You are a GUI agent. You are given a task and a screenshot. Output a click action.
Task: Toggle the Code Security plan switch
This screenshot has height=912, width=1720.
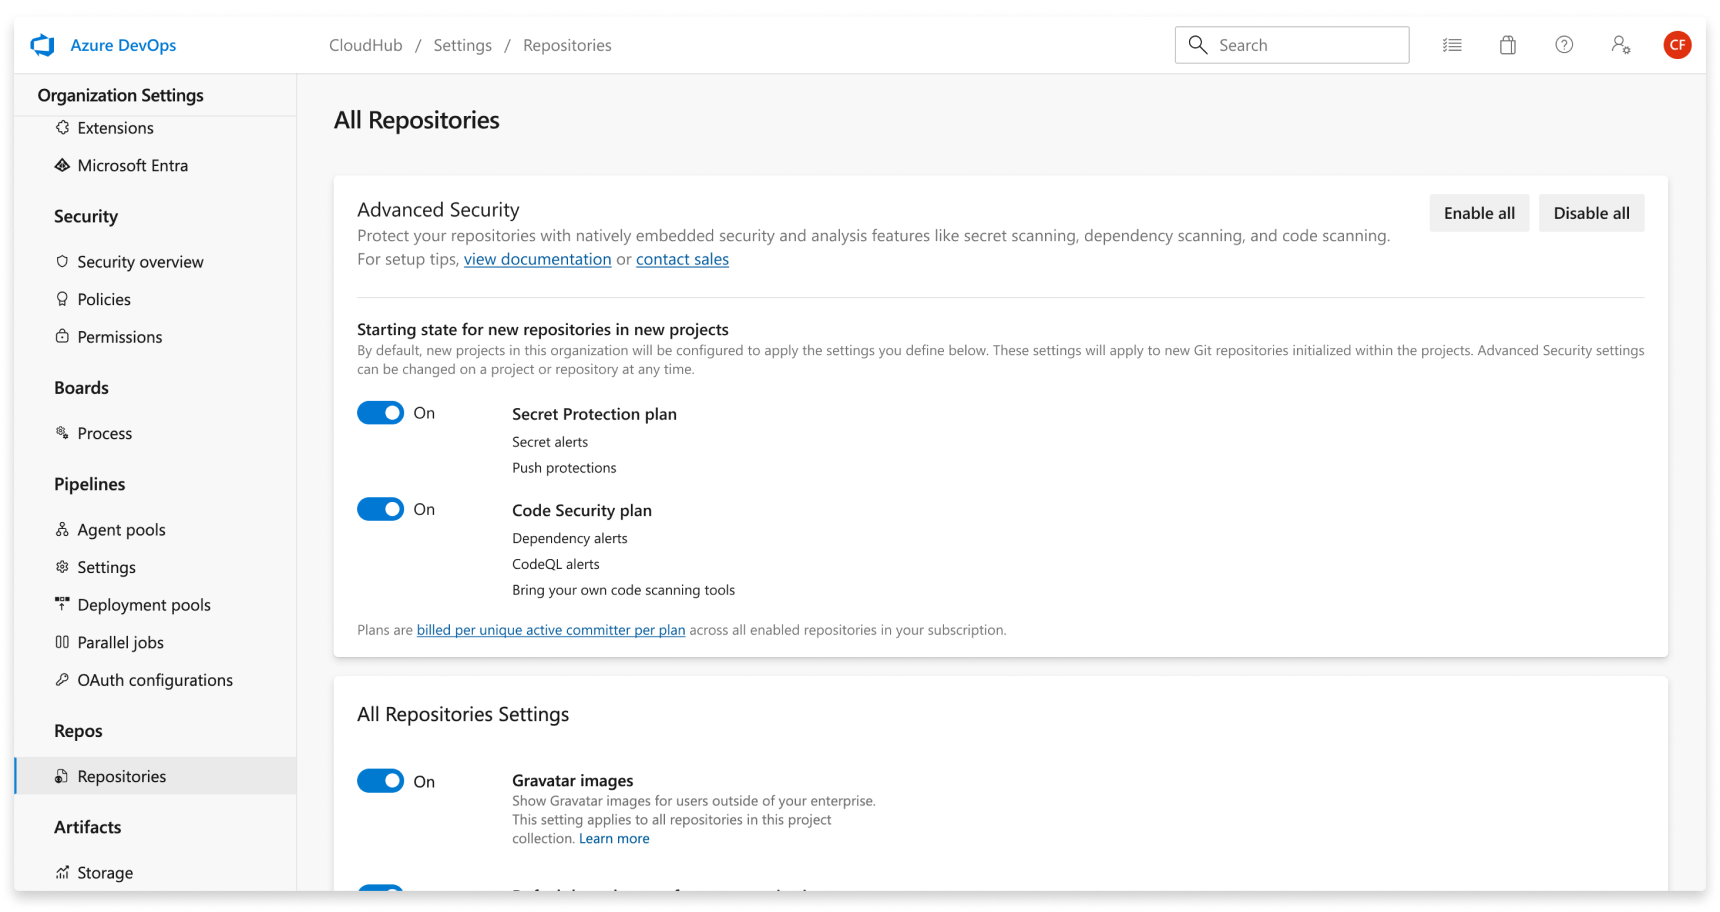380,509
